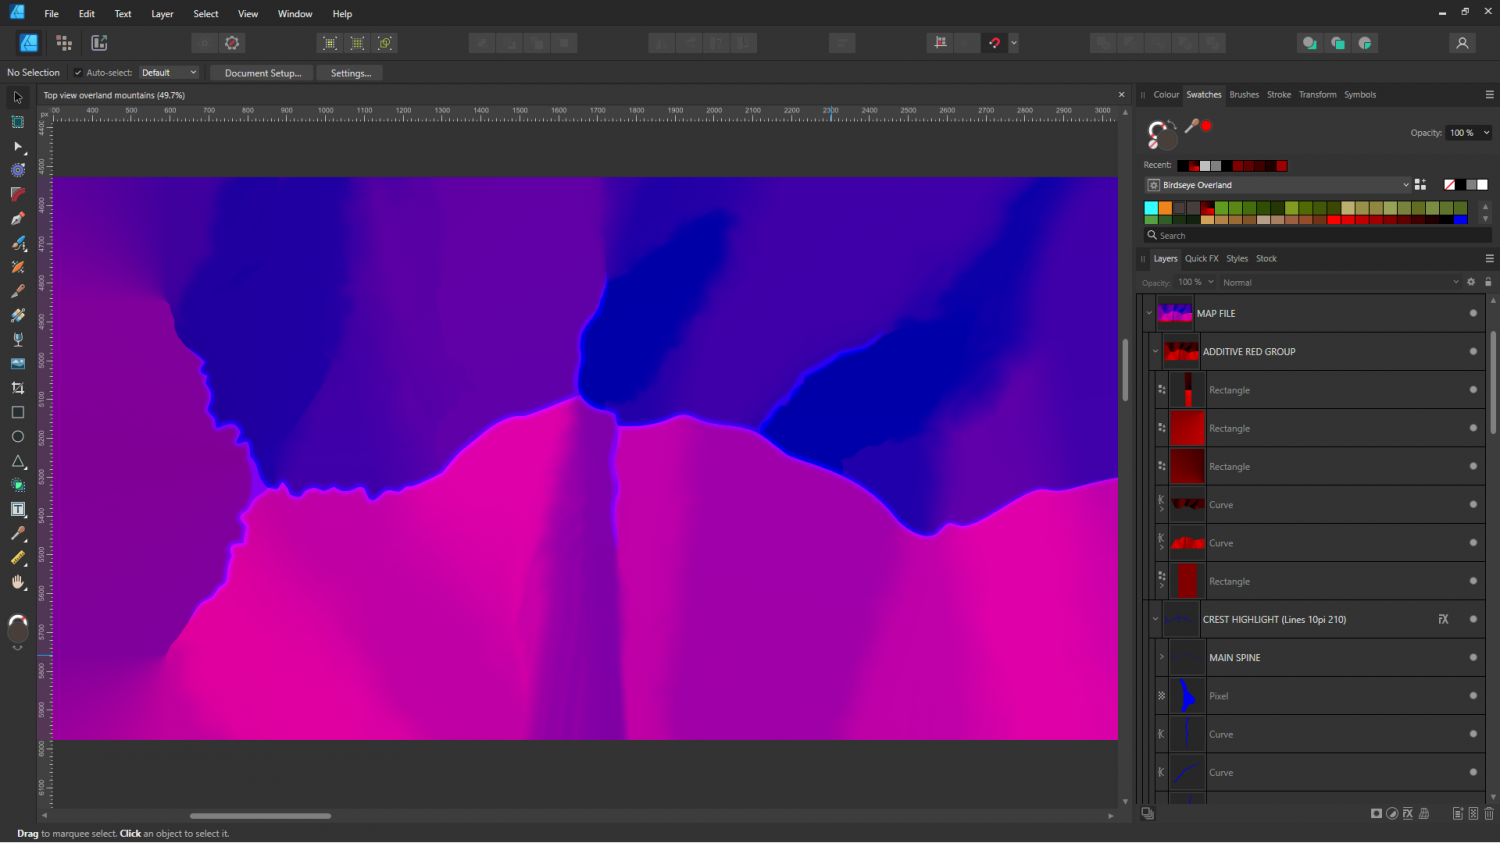Swap stroke and fill colours arrow

pos(1172,125)
